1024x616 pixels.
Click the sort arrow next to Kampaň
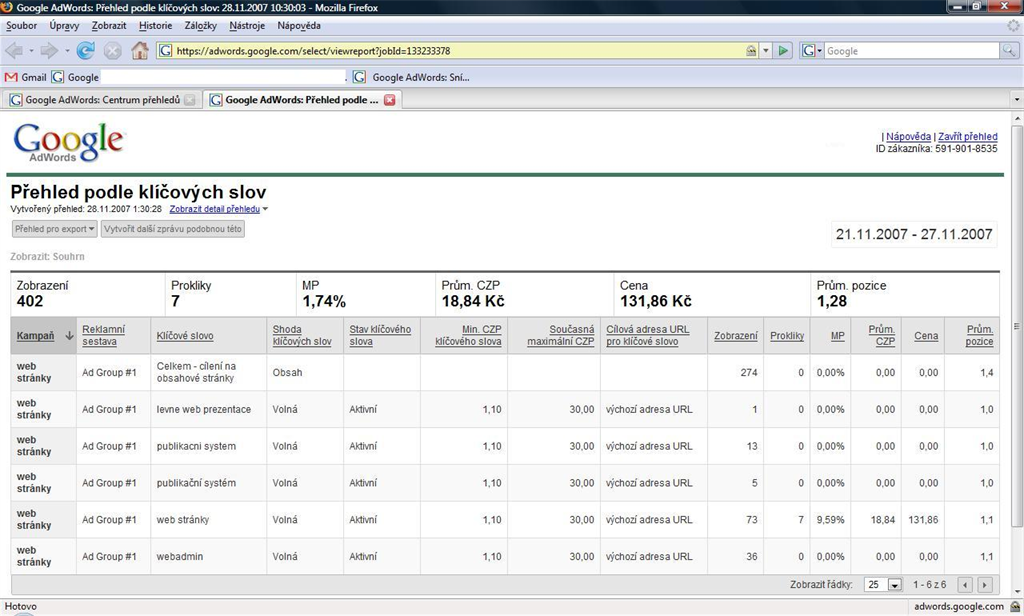point(69,336)
